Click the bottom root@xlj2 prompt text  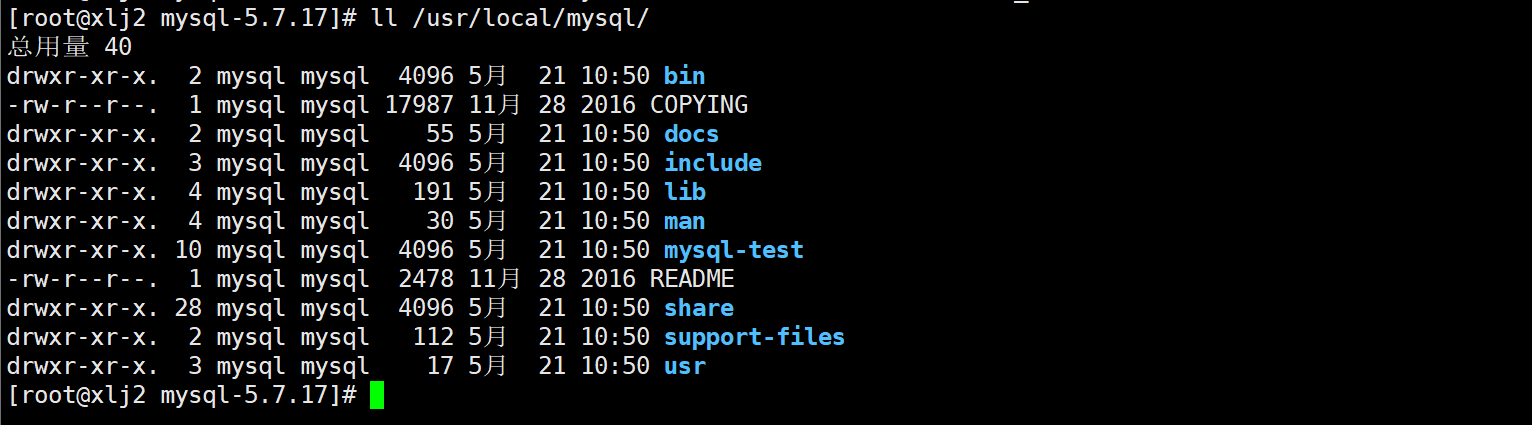182,395
